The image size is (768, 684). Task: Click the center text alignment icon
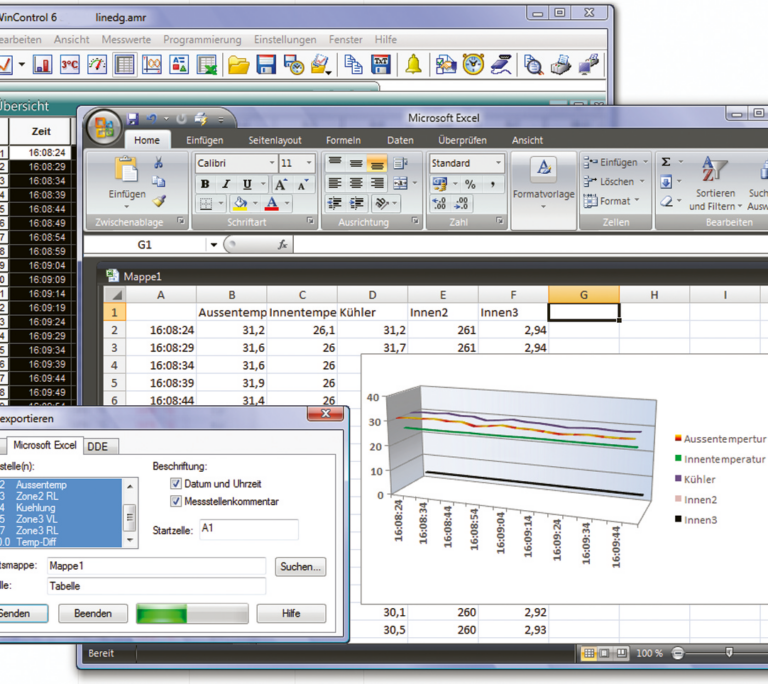(356, 183)
